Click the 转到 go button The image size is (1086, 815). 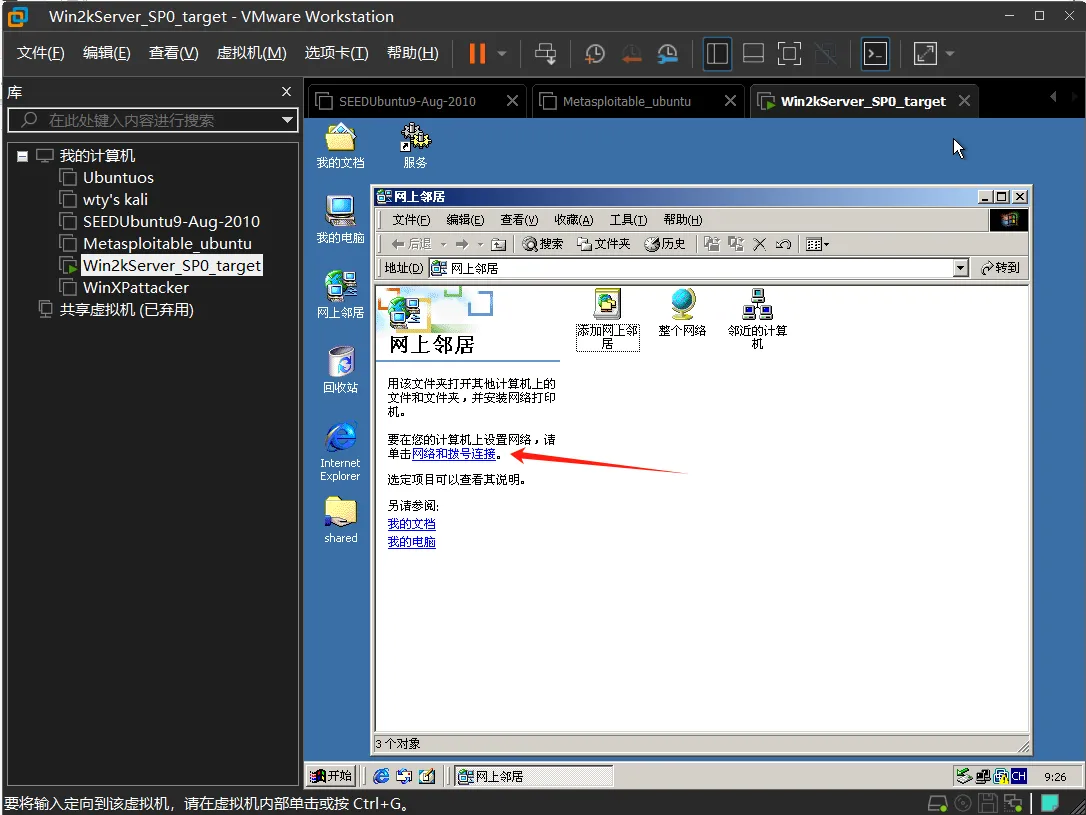point(1000,268)
